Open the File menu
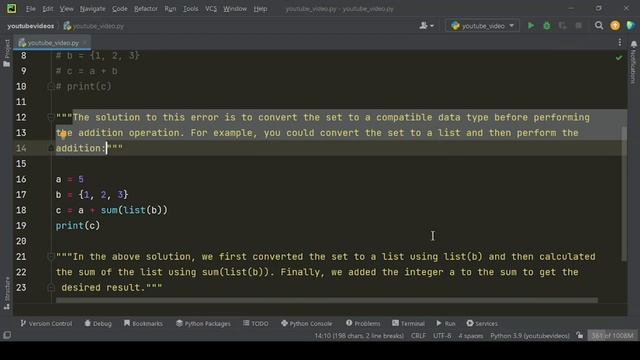This screenshot has height=360, width=640. point(31,9)
